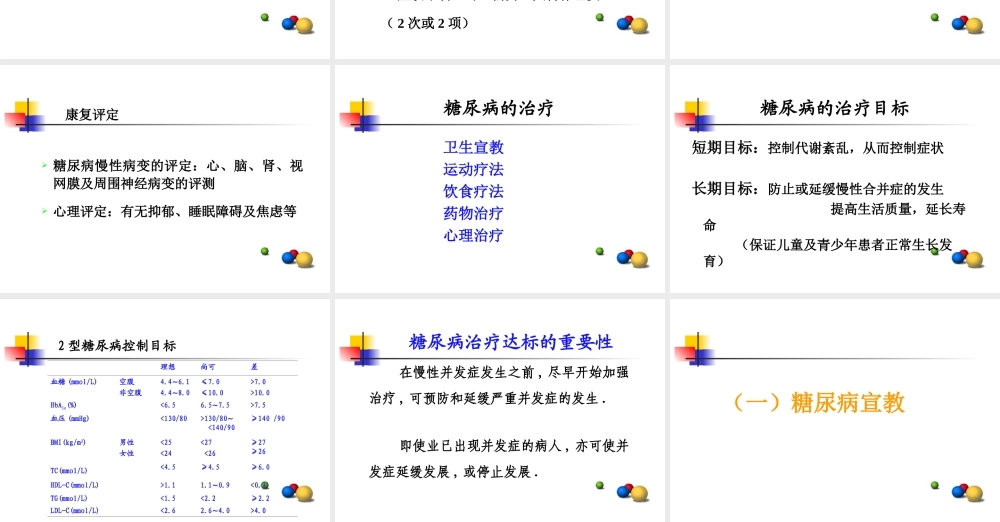Select the 血糖 (mmol/L) row label
Screen dimensions: 1000x522
click(73, 382)
